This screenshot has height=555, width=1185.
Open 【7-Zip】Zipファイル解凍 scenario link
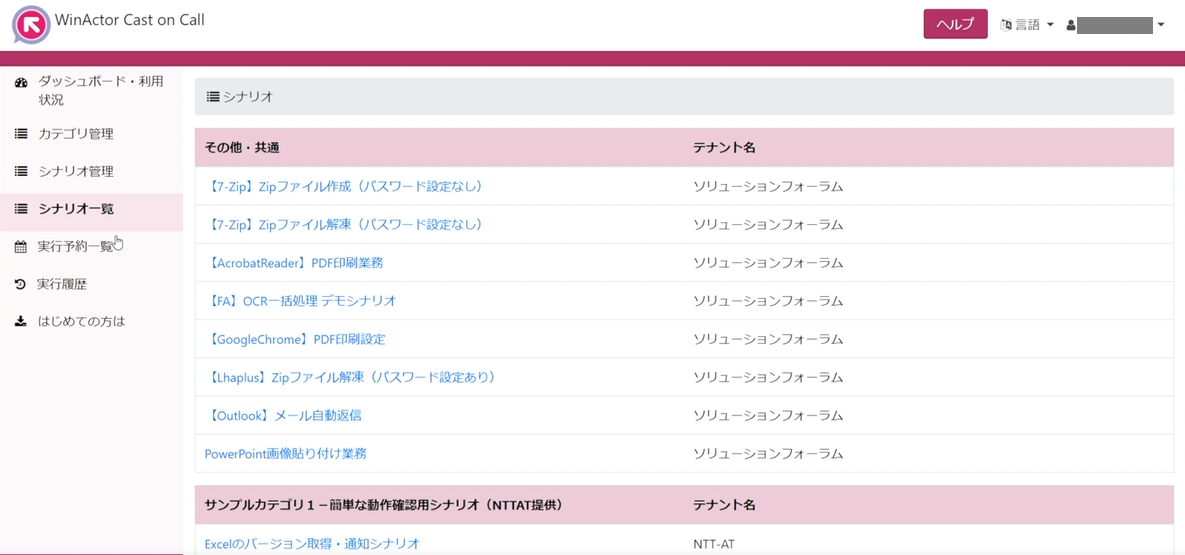point(343,225)
